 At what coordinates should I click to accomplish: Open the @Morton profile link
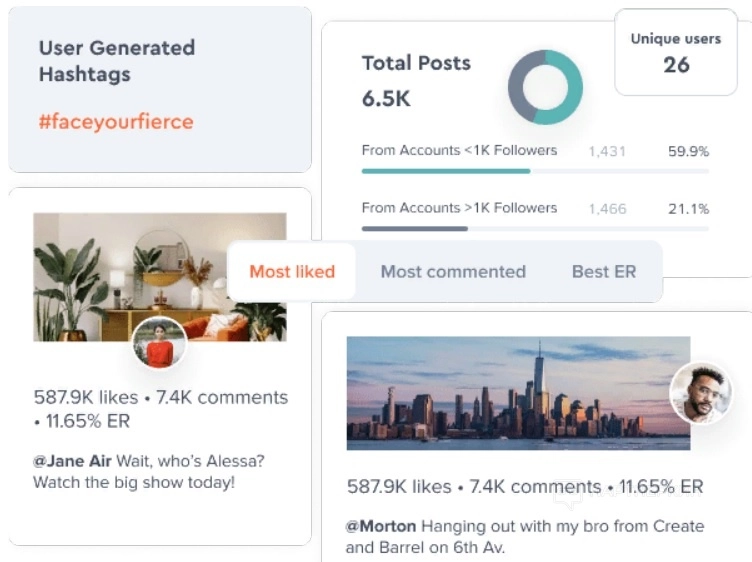pos(381,526)
